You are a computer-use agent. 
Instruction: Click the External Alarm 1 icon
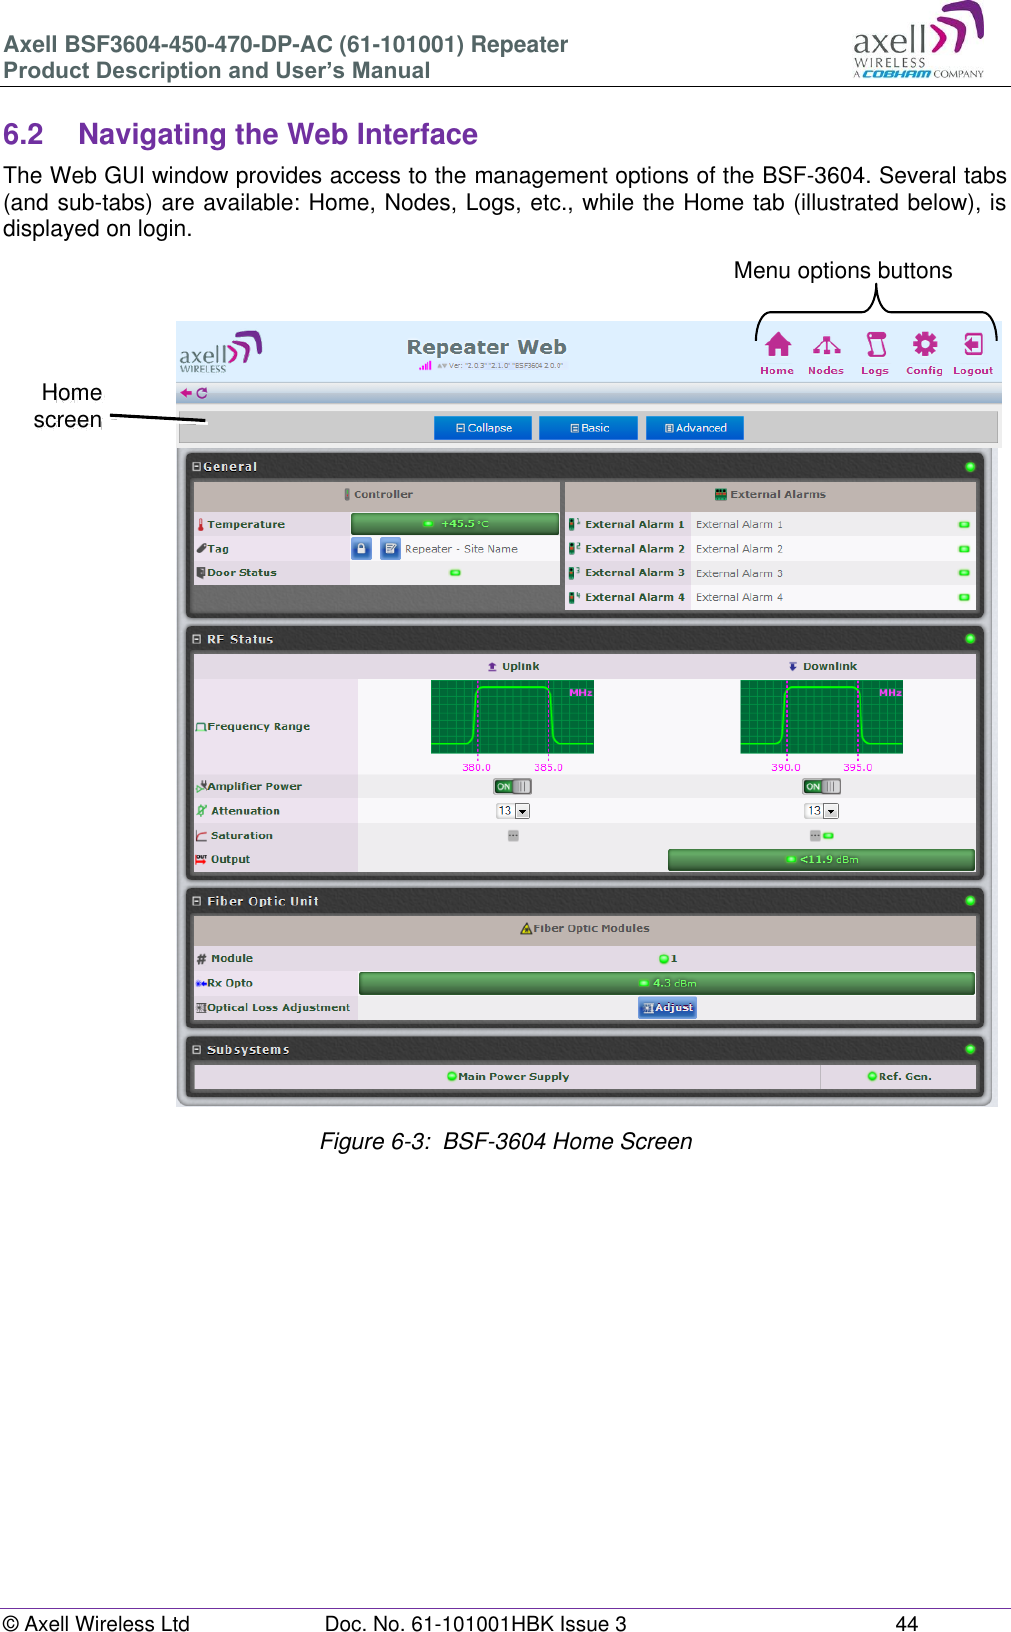(574, 524)
